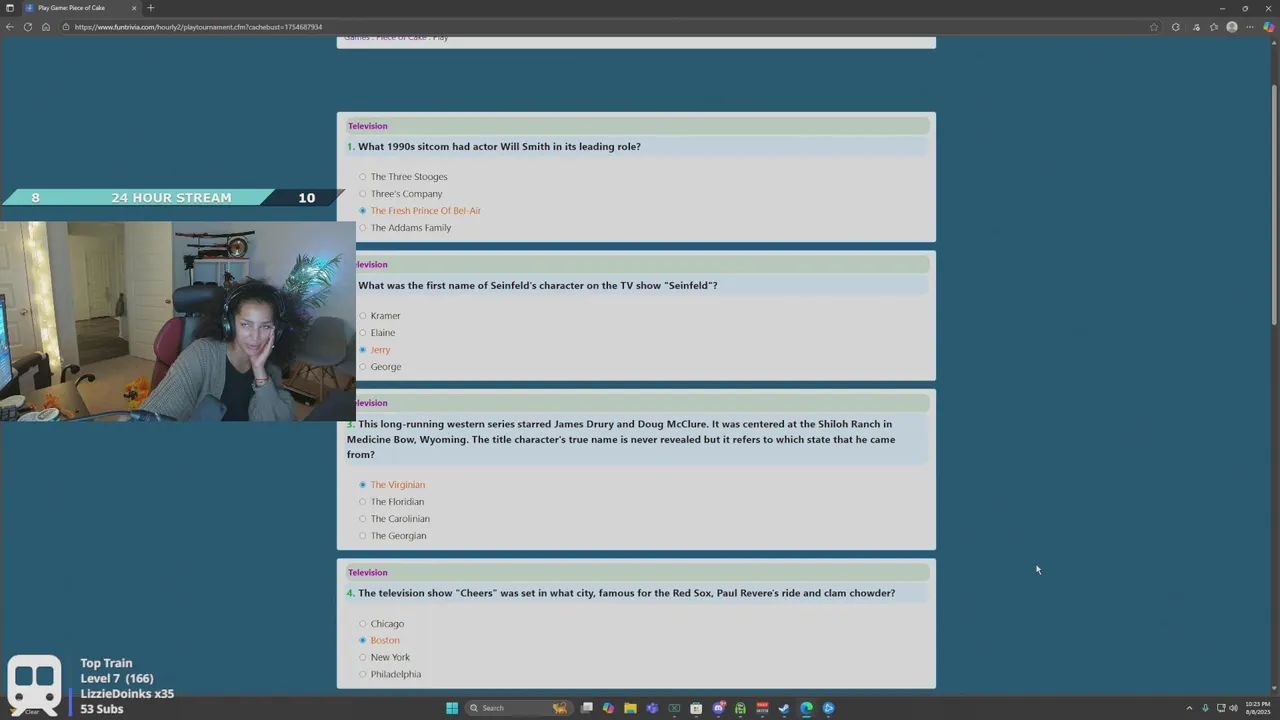The height and width of the screenshot is (720, 1280).
Task: Click question 1 text about Will Smith
Action: tap(499, 147)
